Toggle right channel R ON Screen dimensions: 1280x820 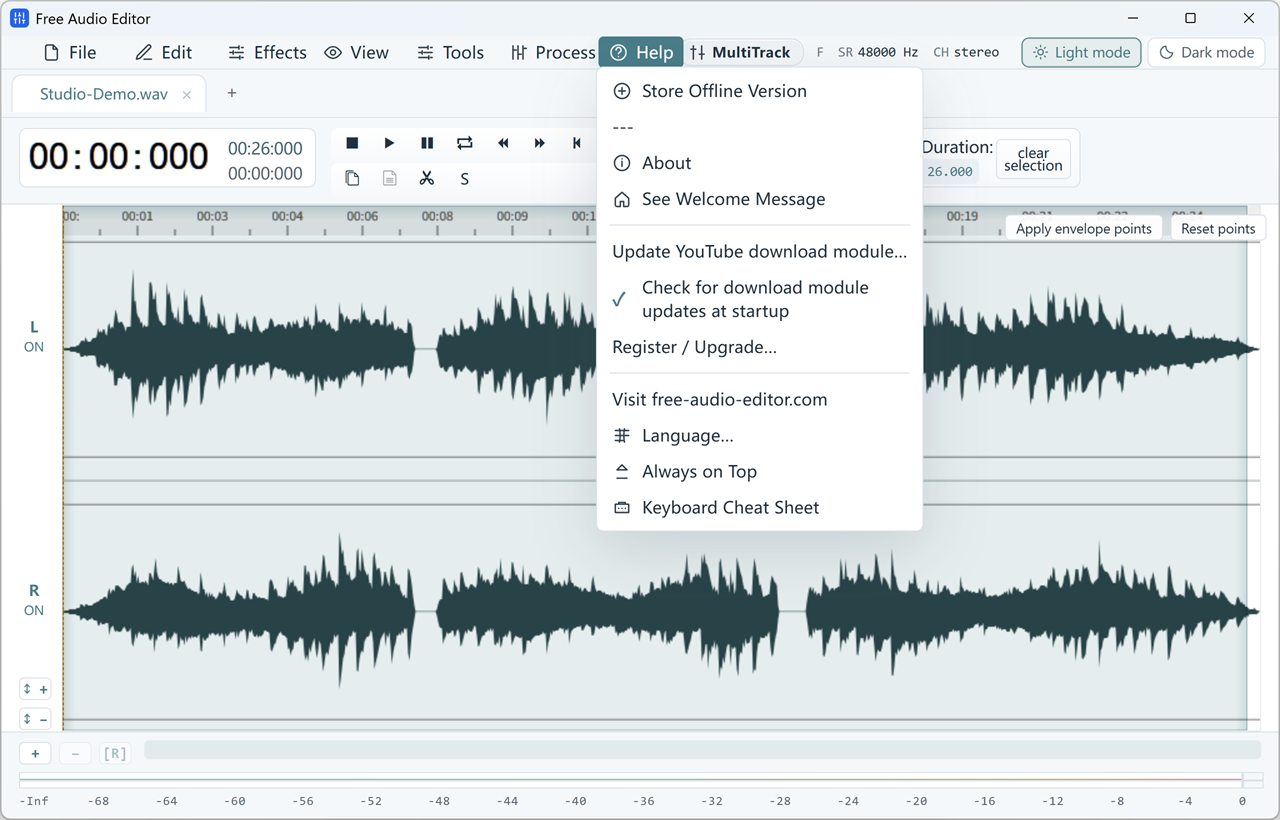[34, 600]
